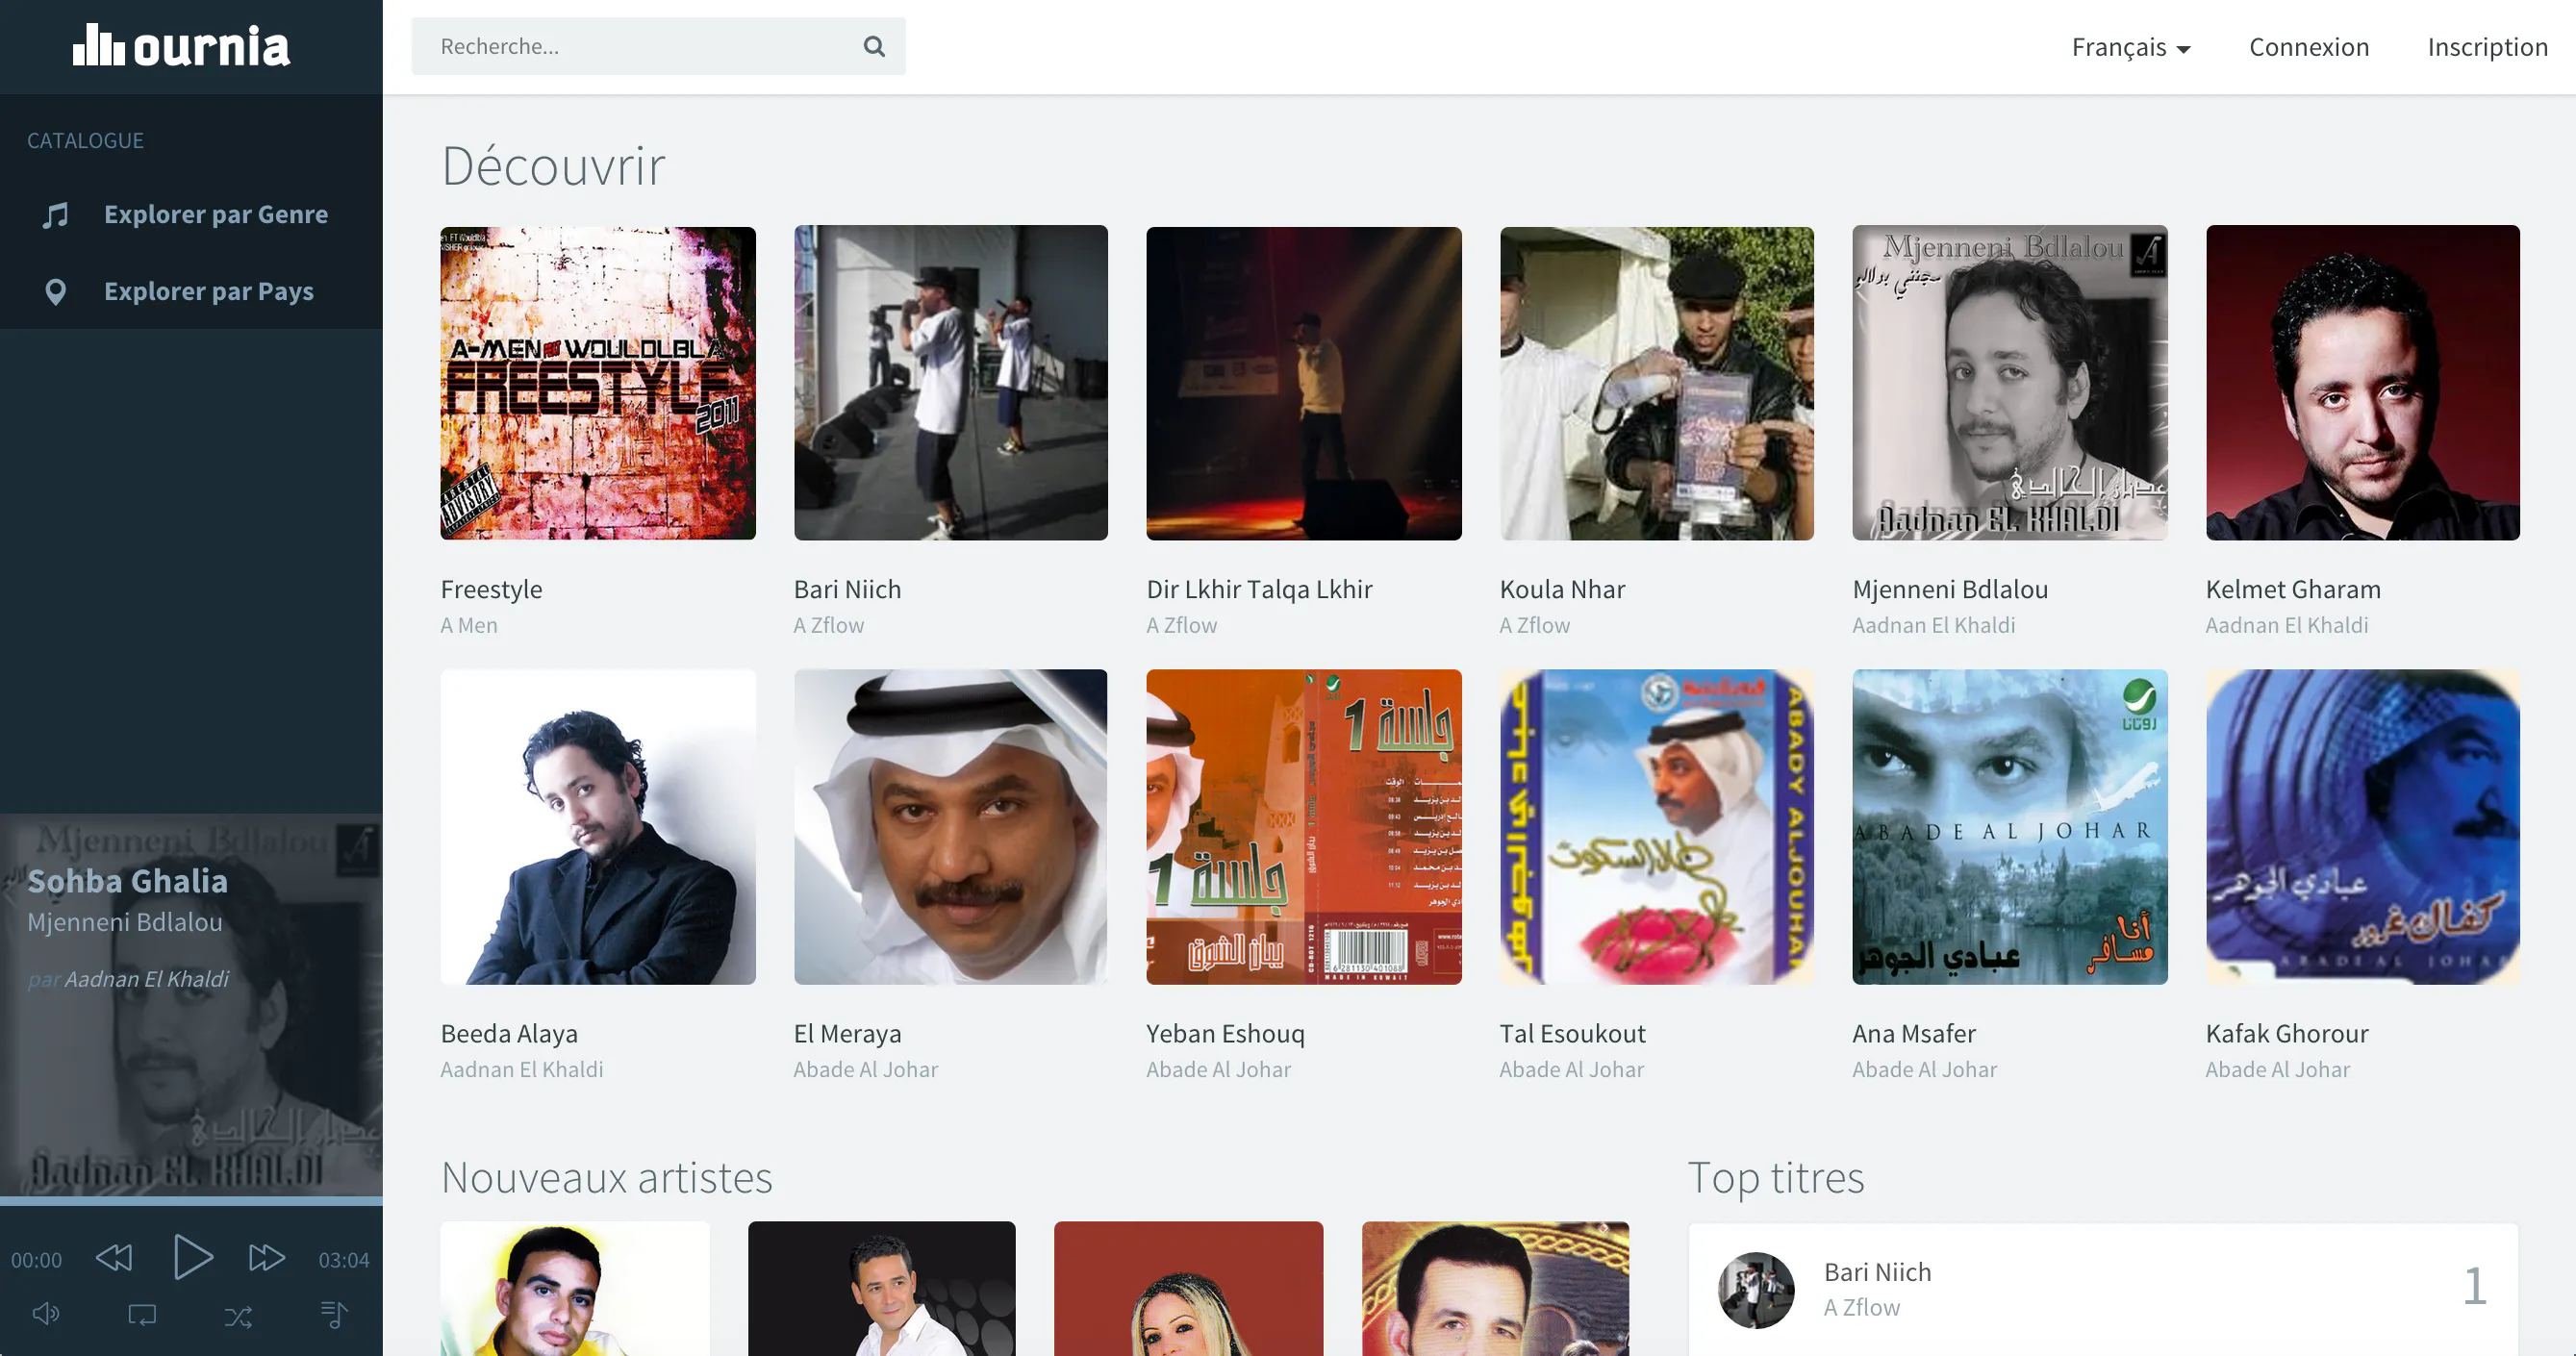Play the current track
The width and height of the screenshot is (2576, 1356).
[192, 1257]
